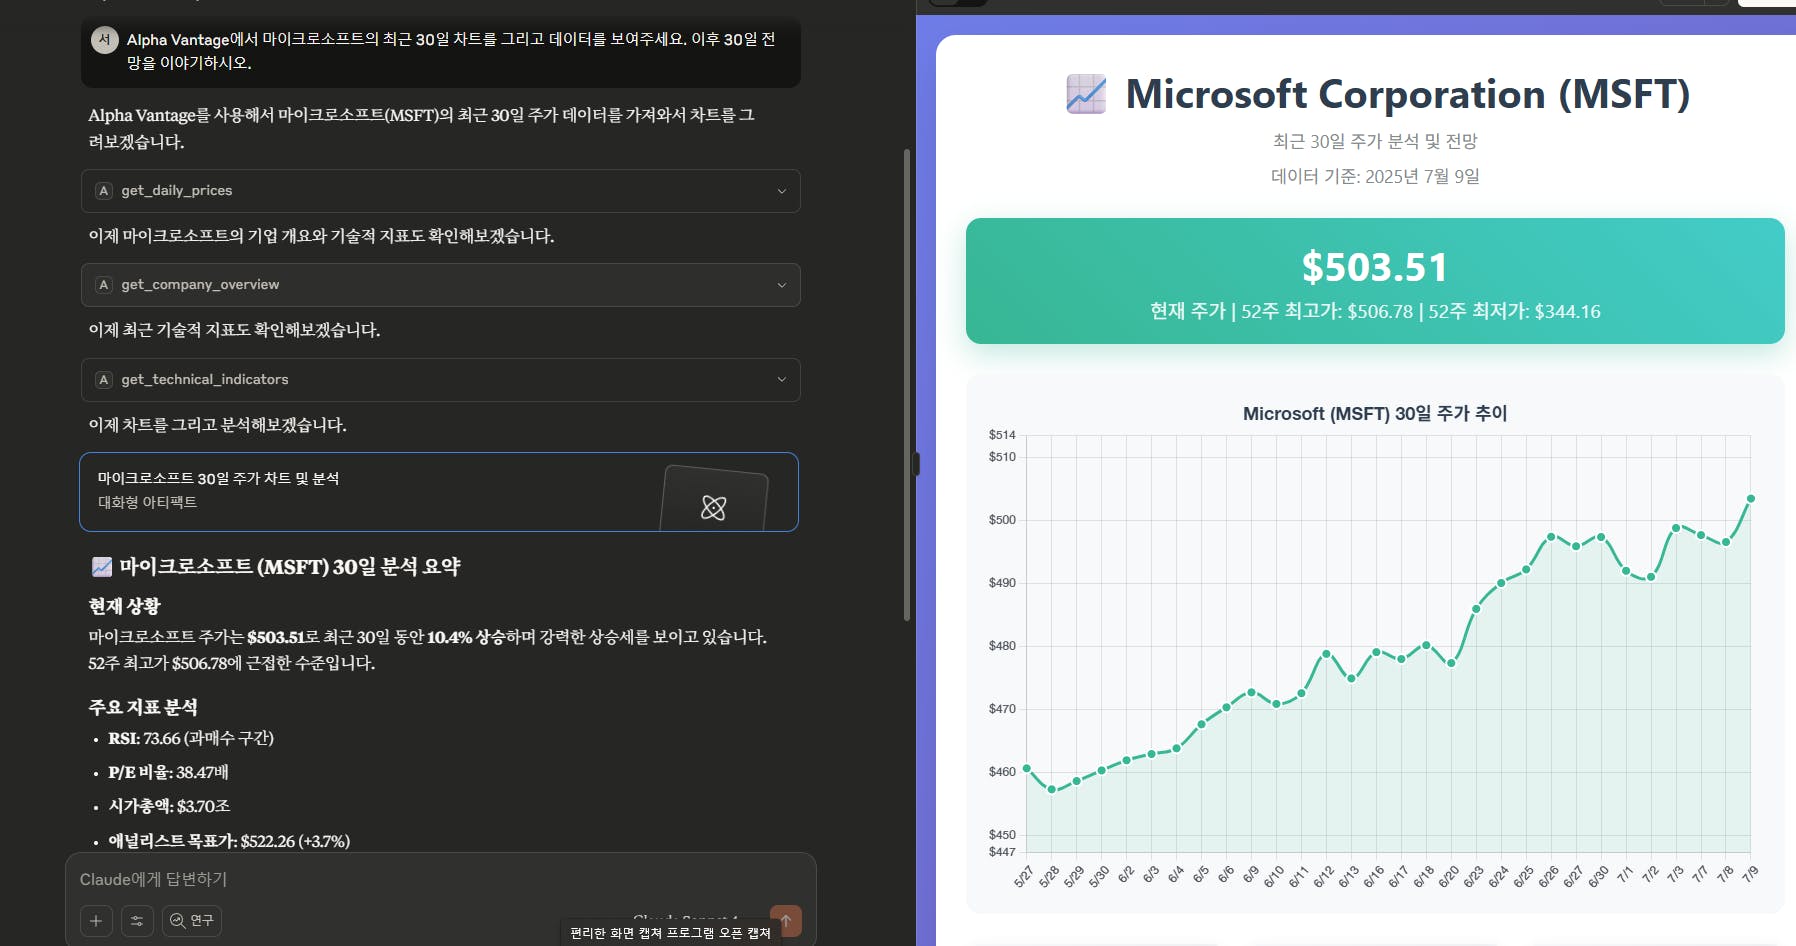Click the get_technical_indicators tool label
This screenshot has height=946, width=1796.
pos(205,380)
